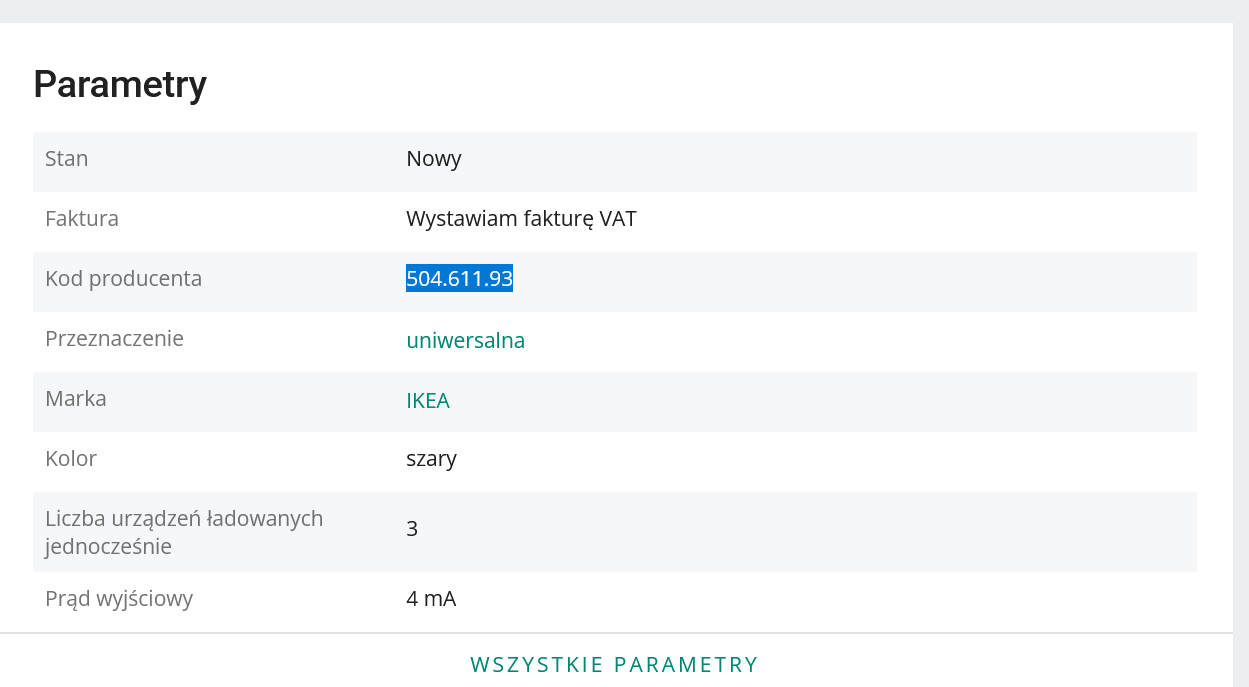This screenshot has height=687, width=1249.
Task: Open the IKEA brand link
Action: pyautogui.click(x=428, y=400)
